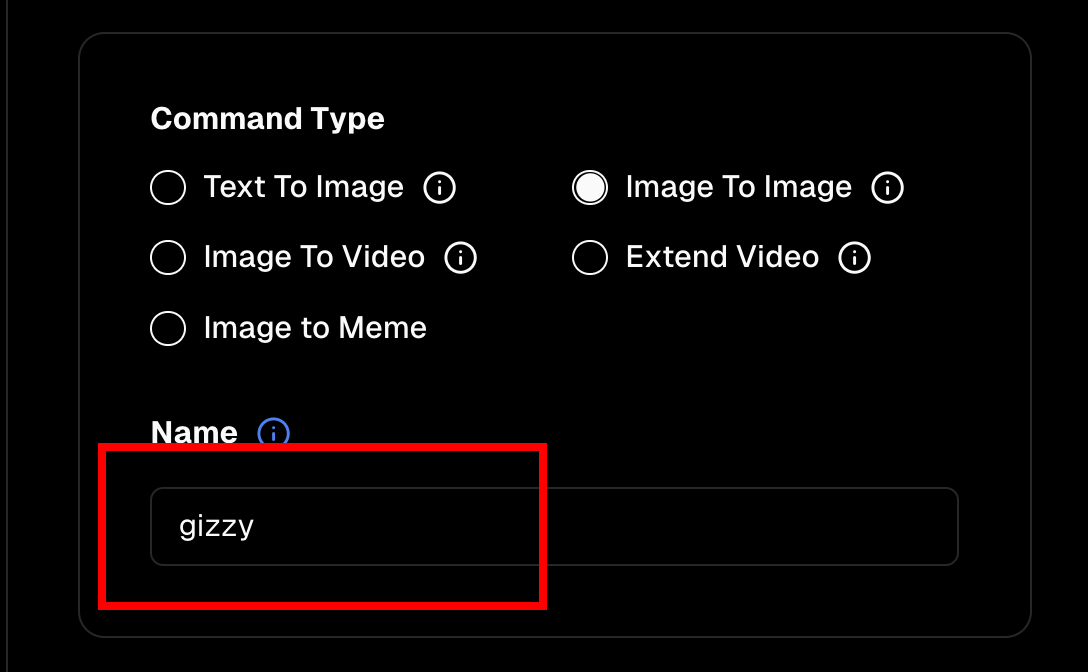This screenshot has width=1088, height=672.
Task: Enable the Extend Video radio option
Action: click(590, 258)
